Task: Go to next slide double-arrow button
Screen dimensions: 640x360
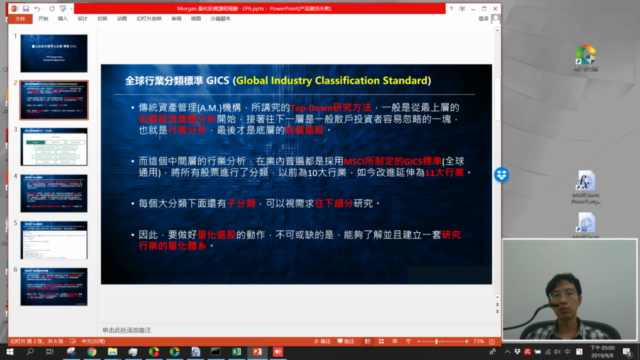Action: tap(497, 311)
